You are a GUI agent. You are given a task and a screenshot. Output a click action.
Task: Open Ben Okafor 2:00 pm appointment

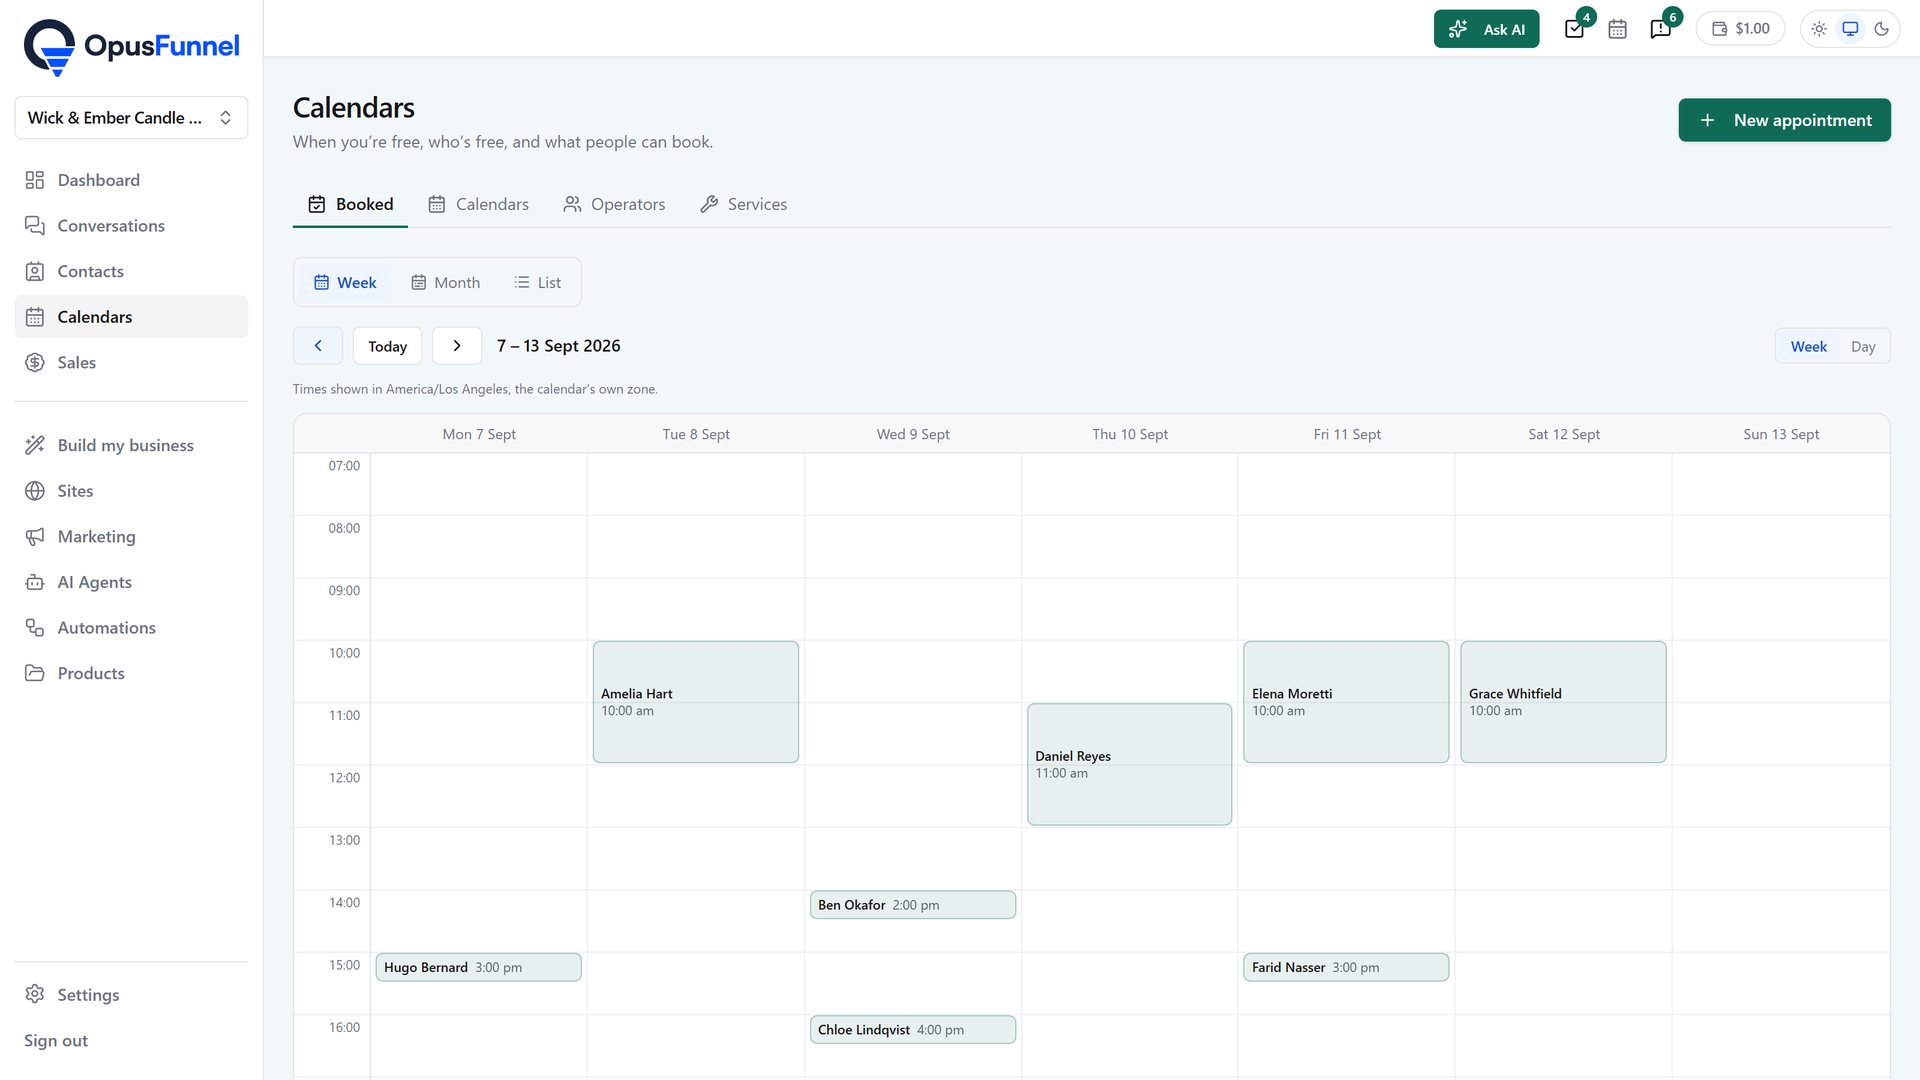click(913, 905)
